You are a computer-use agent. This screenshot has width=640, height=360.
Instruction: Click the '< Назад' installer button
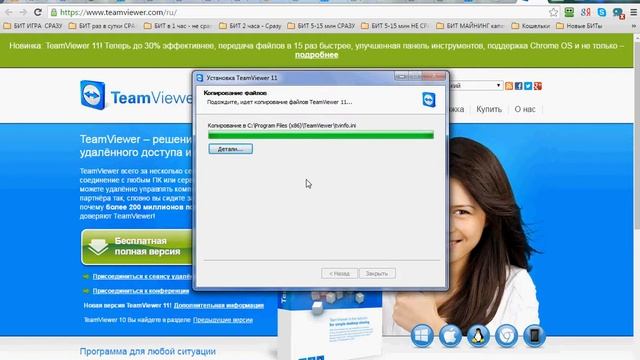[339, 273]
